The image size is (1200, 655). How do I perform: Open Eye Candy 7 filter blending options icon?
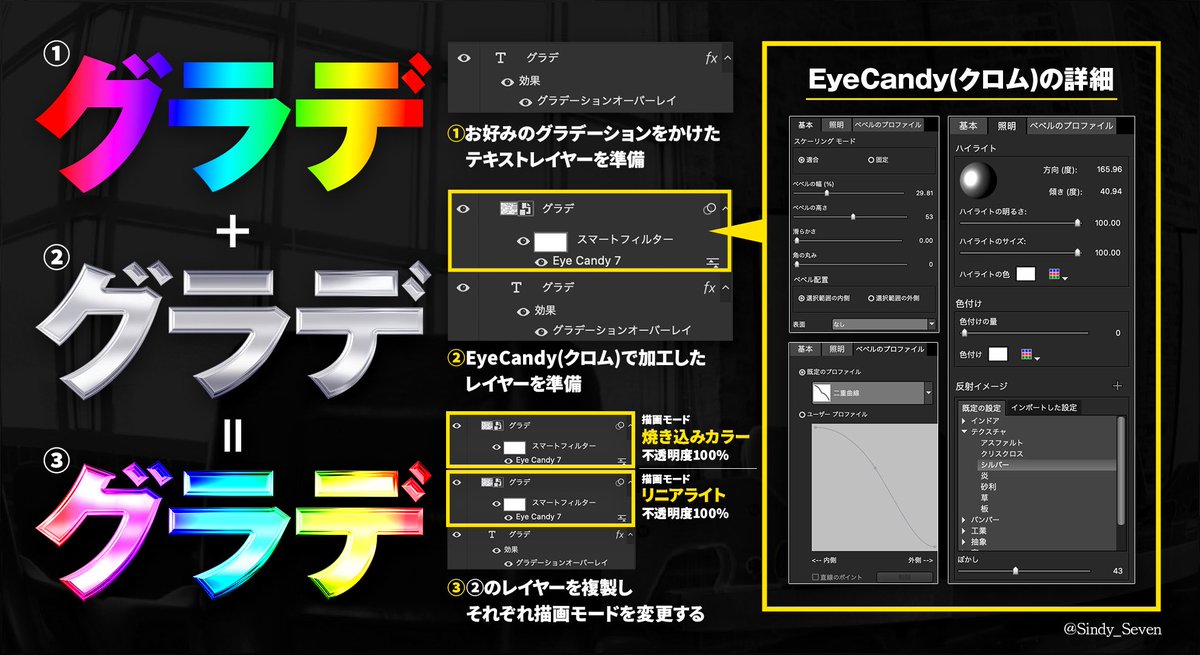712,261
